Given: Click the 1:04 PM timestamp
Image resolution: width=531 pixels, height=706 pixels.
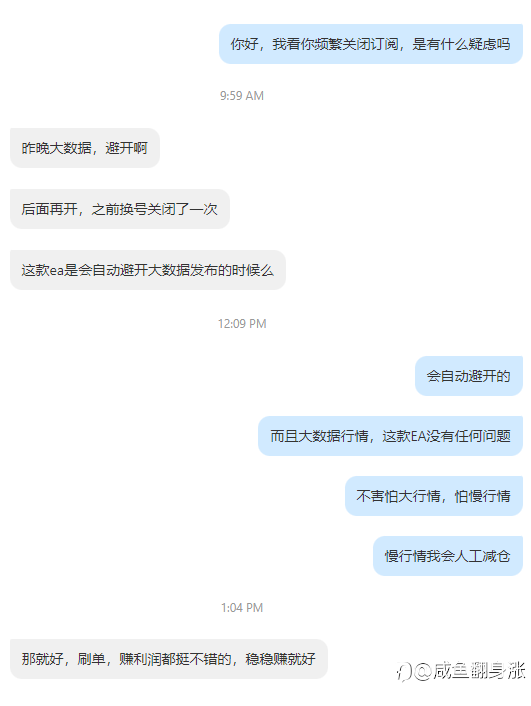Looking at the screenshot, I should [x=242, y=608].
